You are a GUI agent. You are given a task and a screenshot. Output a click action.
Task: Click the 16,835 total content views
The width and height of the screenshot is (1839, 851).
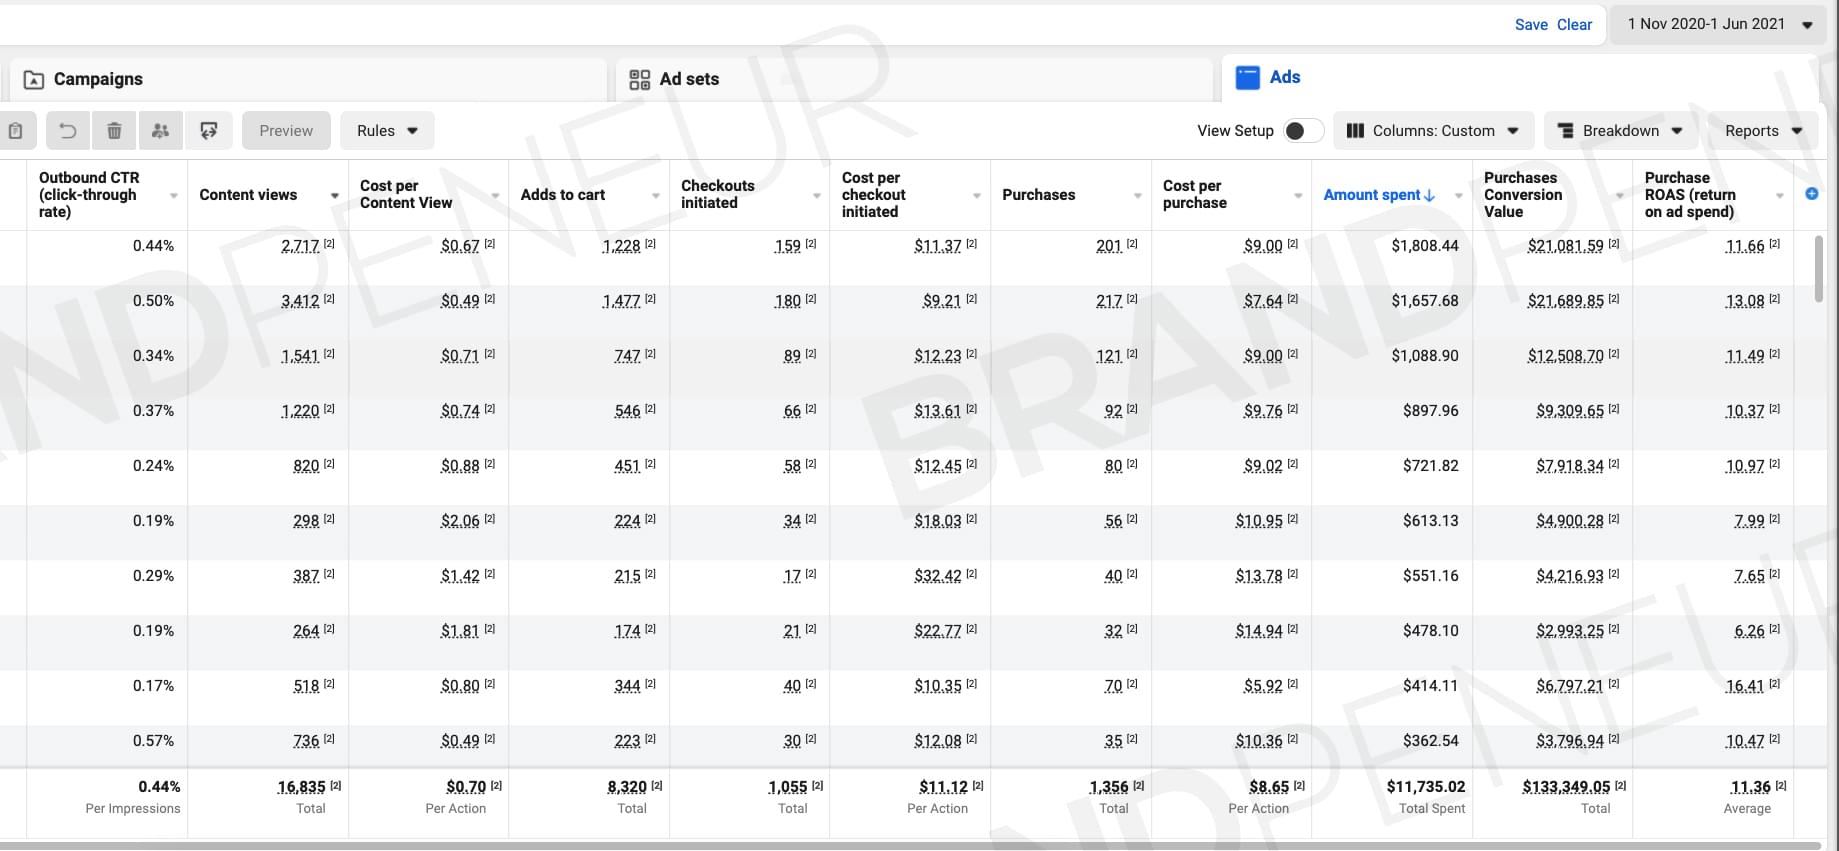302,787
